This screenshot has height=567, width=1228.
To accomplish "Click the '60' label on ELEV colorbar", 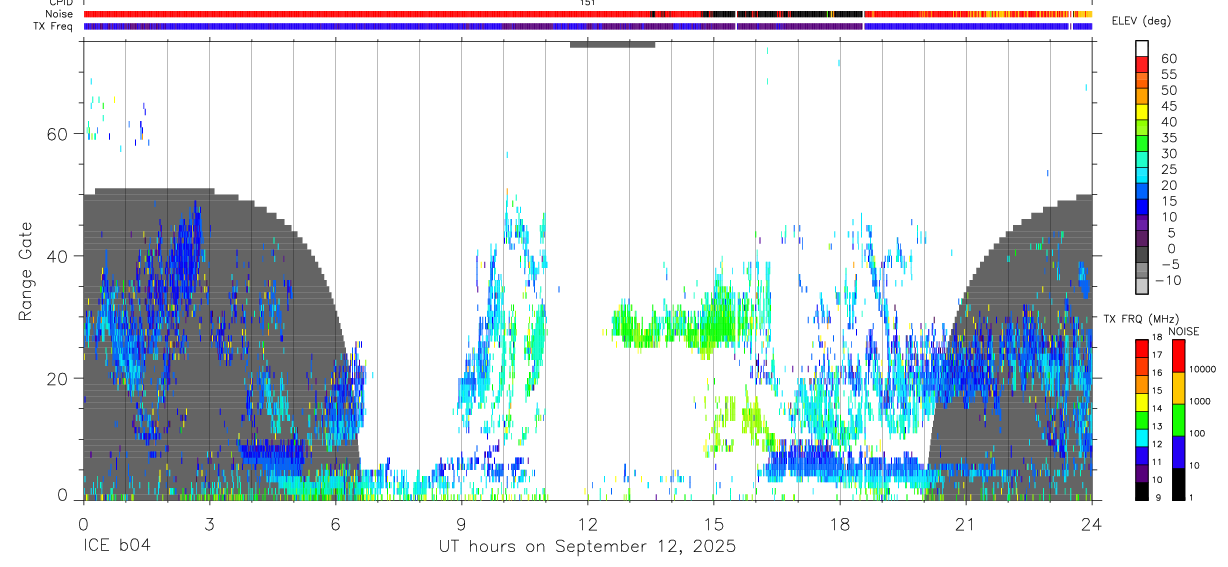I will pyautogui.click(x=1167, y=57).
